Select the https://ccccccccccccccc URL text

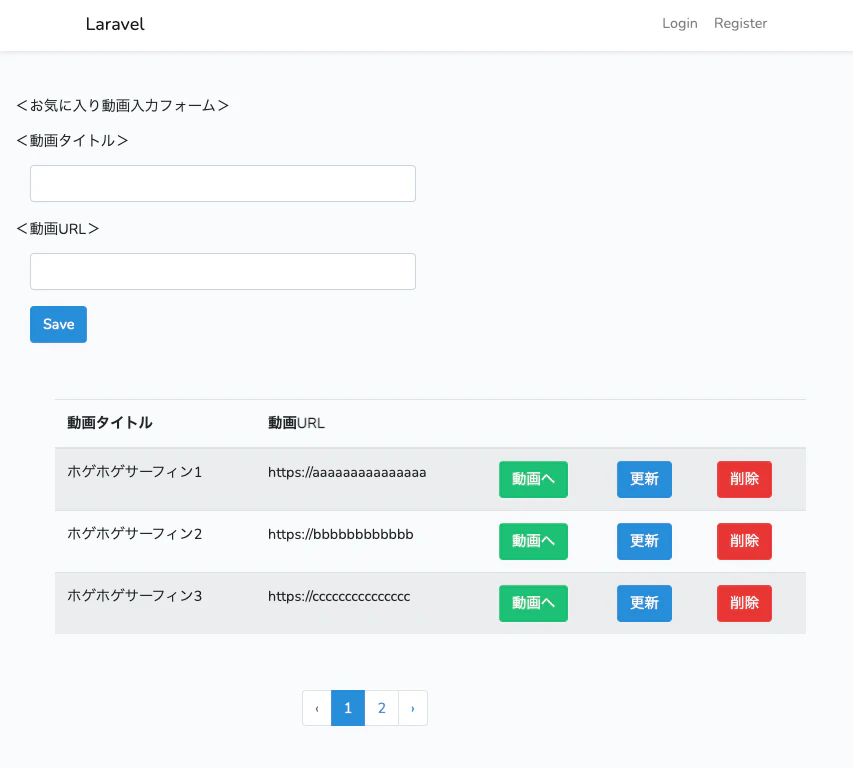pyautogui.click(x=339, y=596)
